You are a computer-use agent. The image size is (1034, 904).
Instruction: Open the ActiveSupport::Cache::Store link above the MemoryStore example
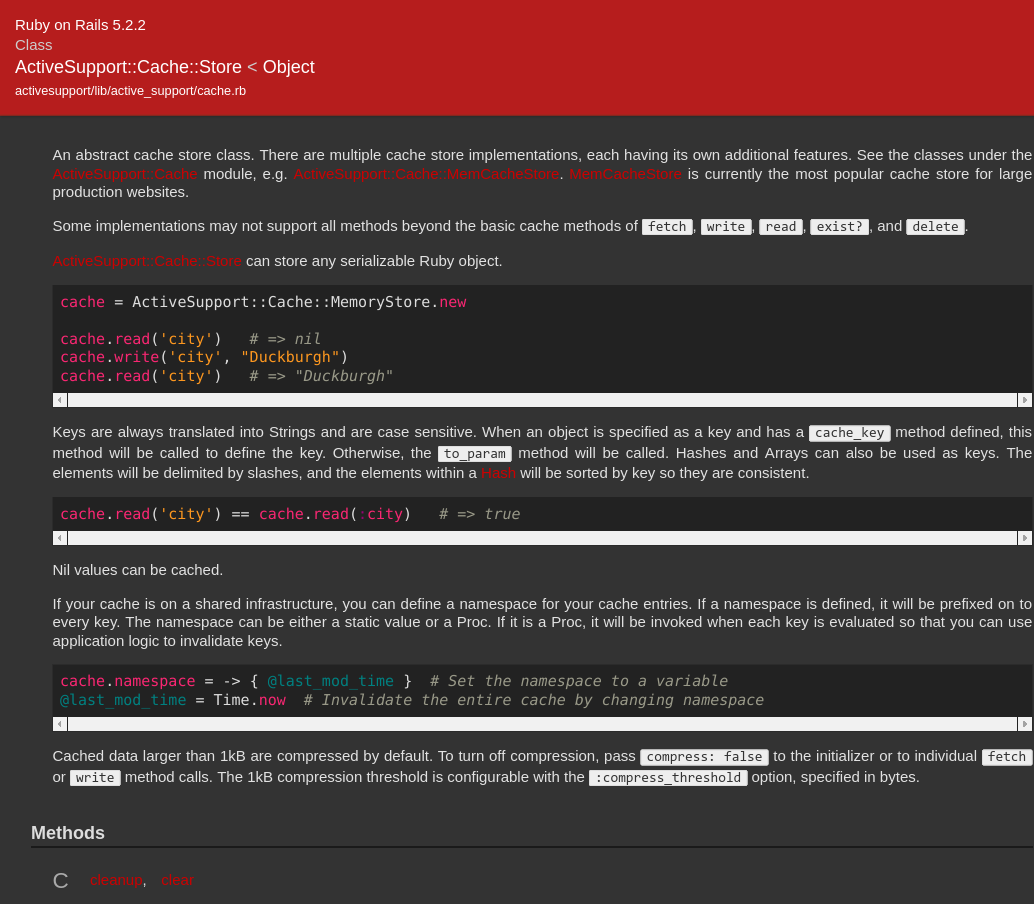point(147,261)
